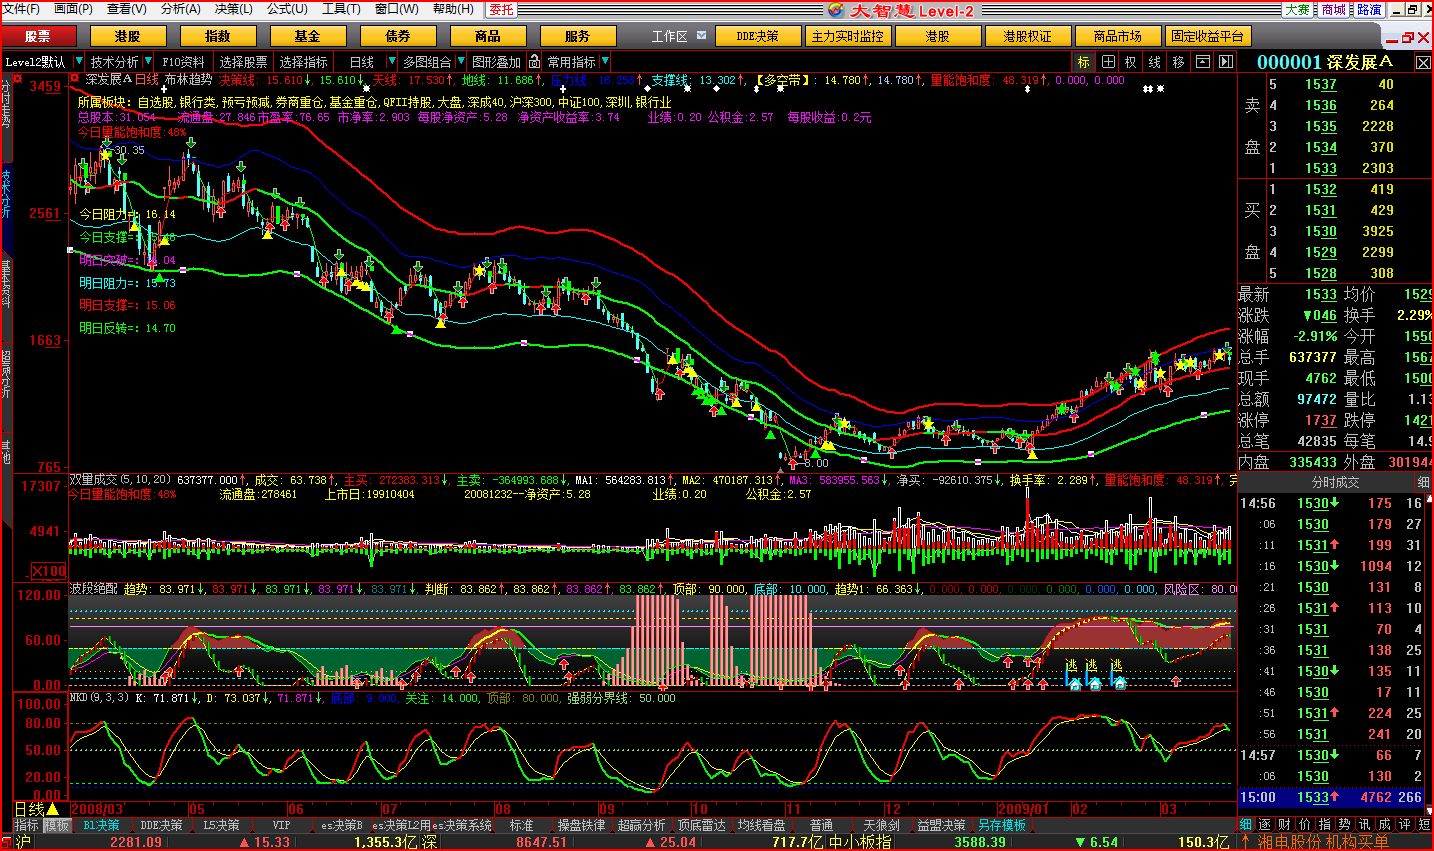Click the grid layout icon in chart toolbar
The image size is (1434, 851).
(x=1108, y=62)
